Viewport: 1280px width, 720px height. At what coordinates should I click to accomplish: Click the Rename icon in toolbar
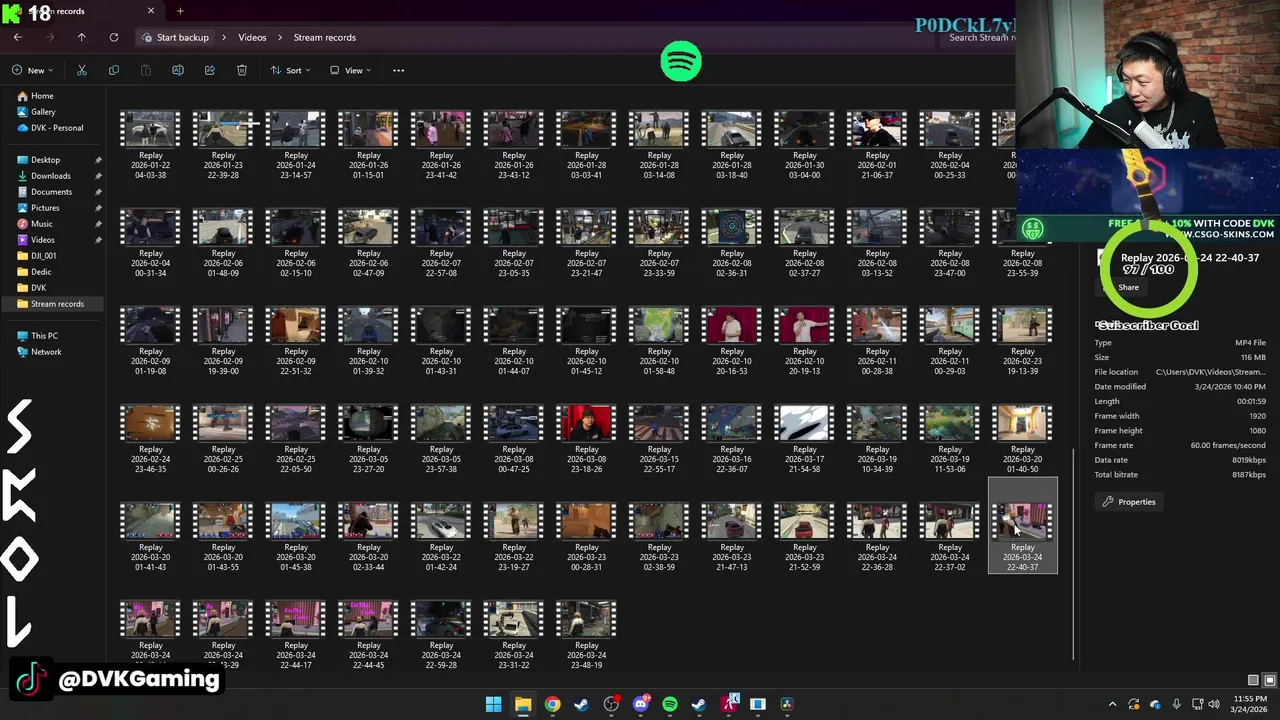point(178,70)
